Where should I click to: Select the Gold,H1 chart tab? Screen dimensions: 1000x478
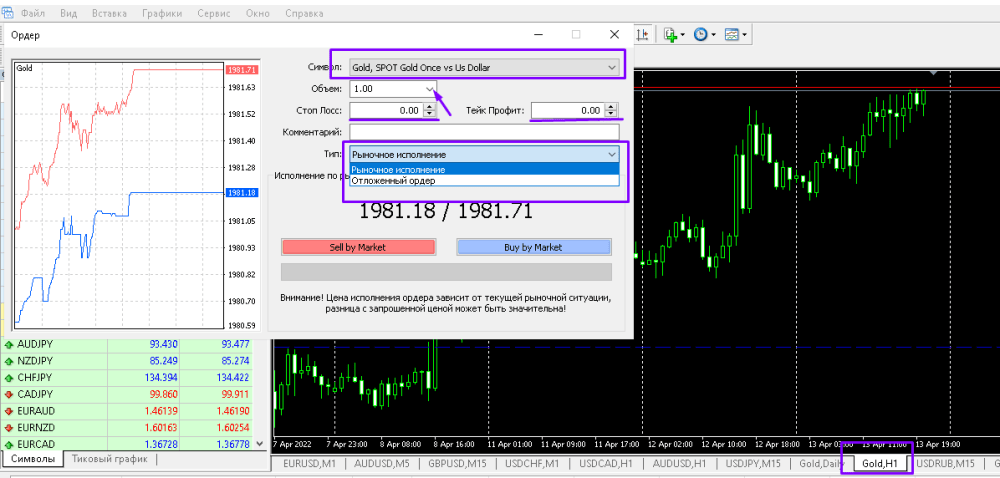(x=879, y=463)
